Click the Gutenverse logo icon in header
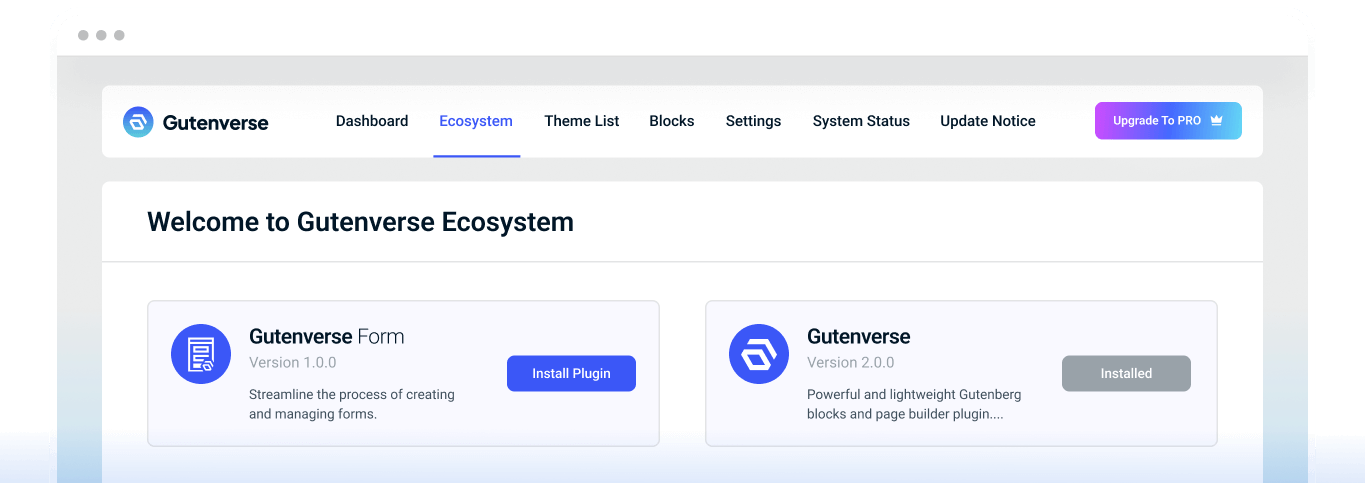Image resolution: width=1365 pixels, height=483 pixels. coord(138,122)
